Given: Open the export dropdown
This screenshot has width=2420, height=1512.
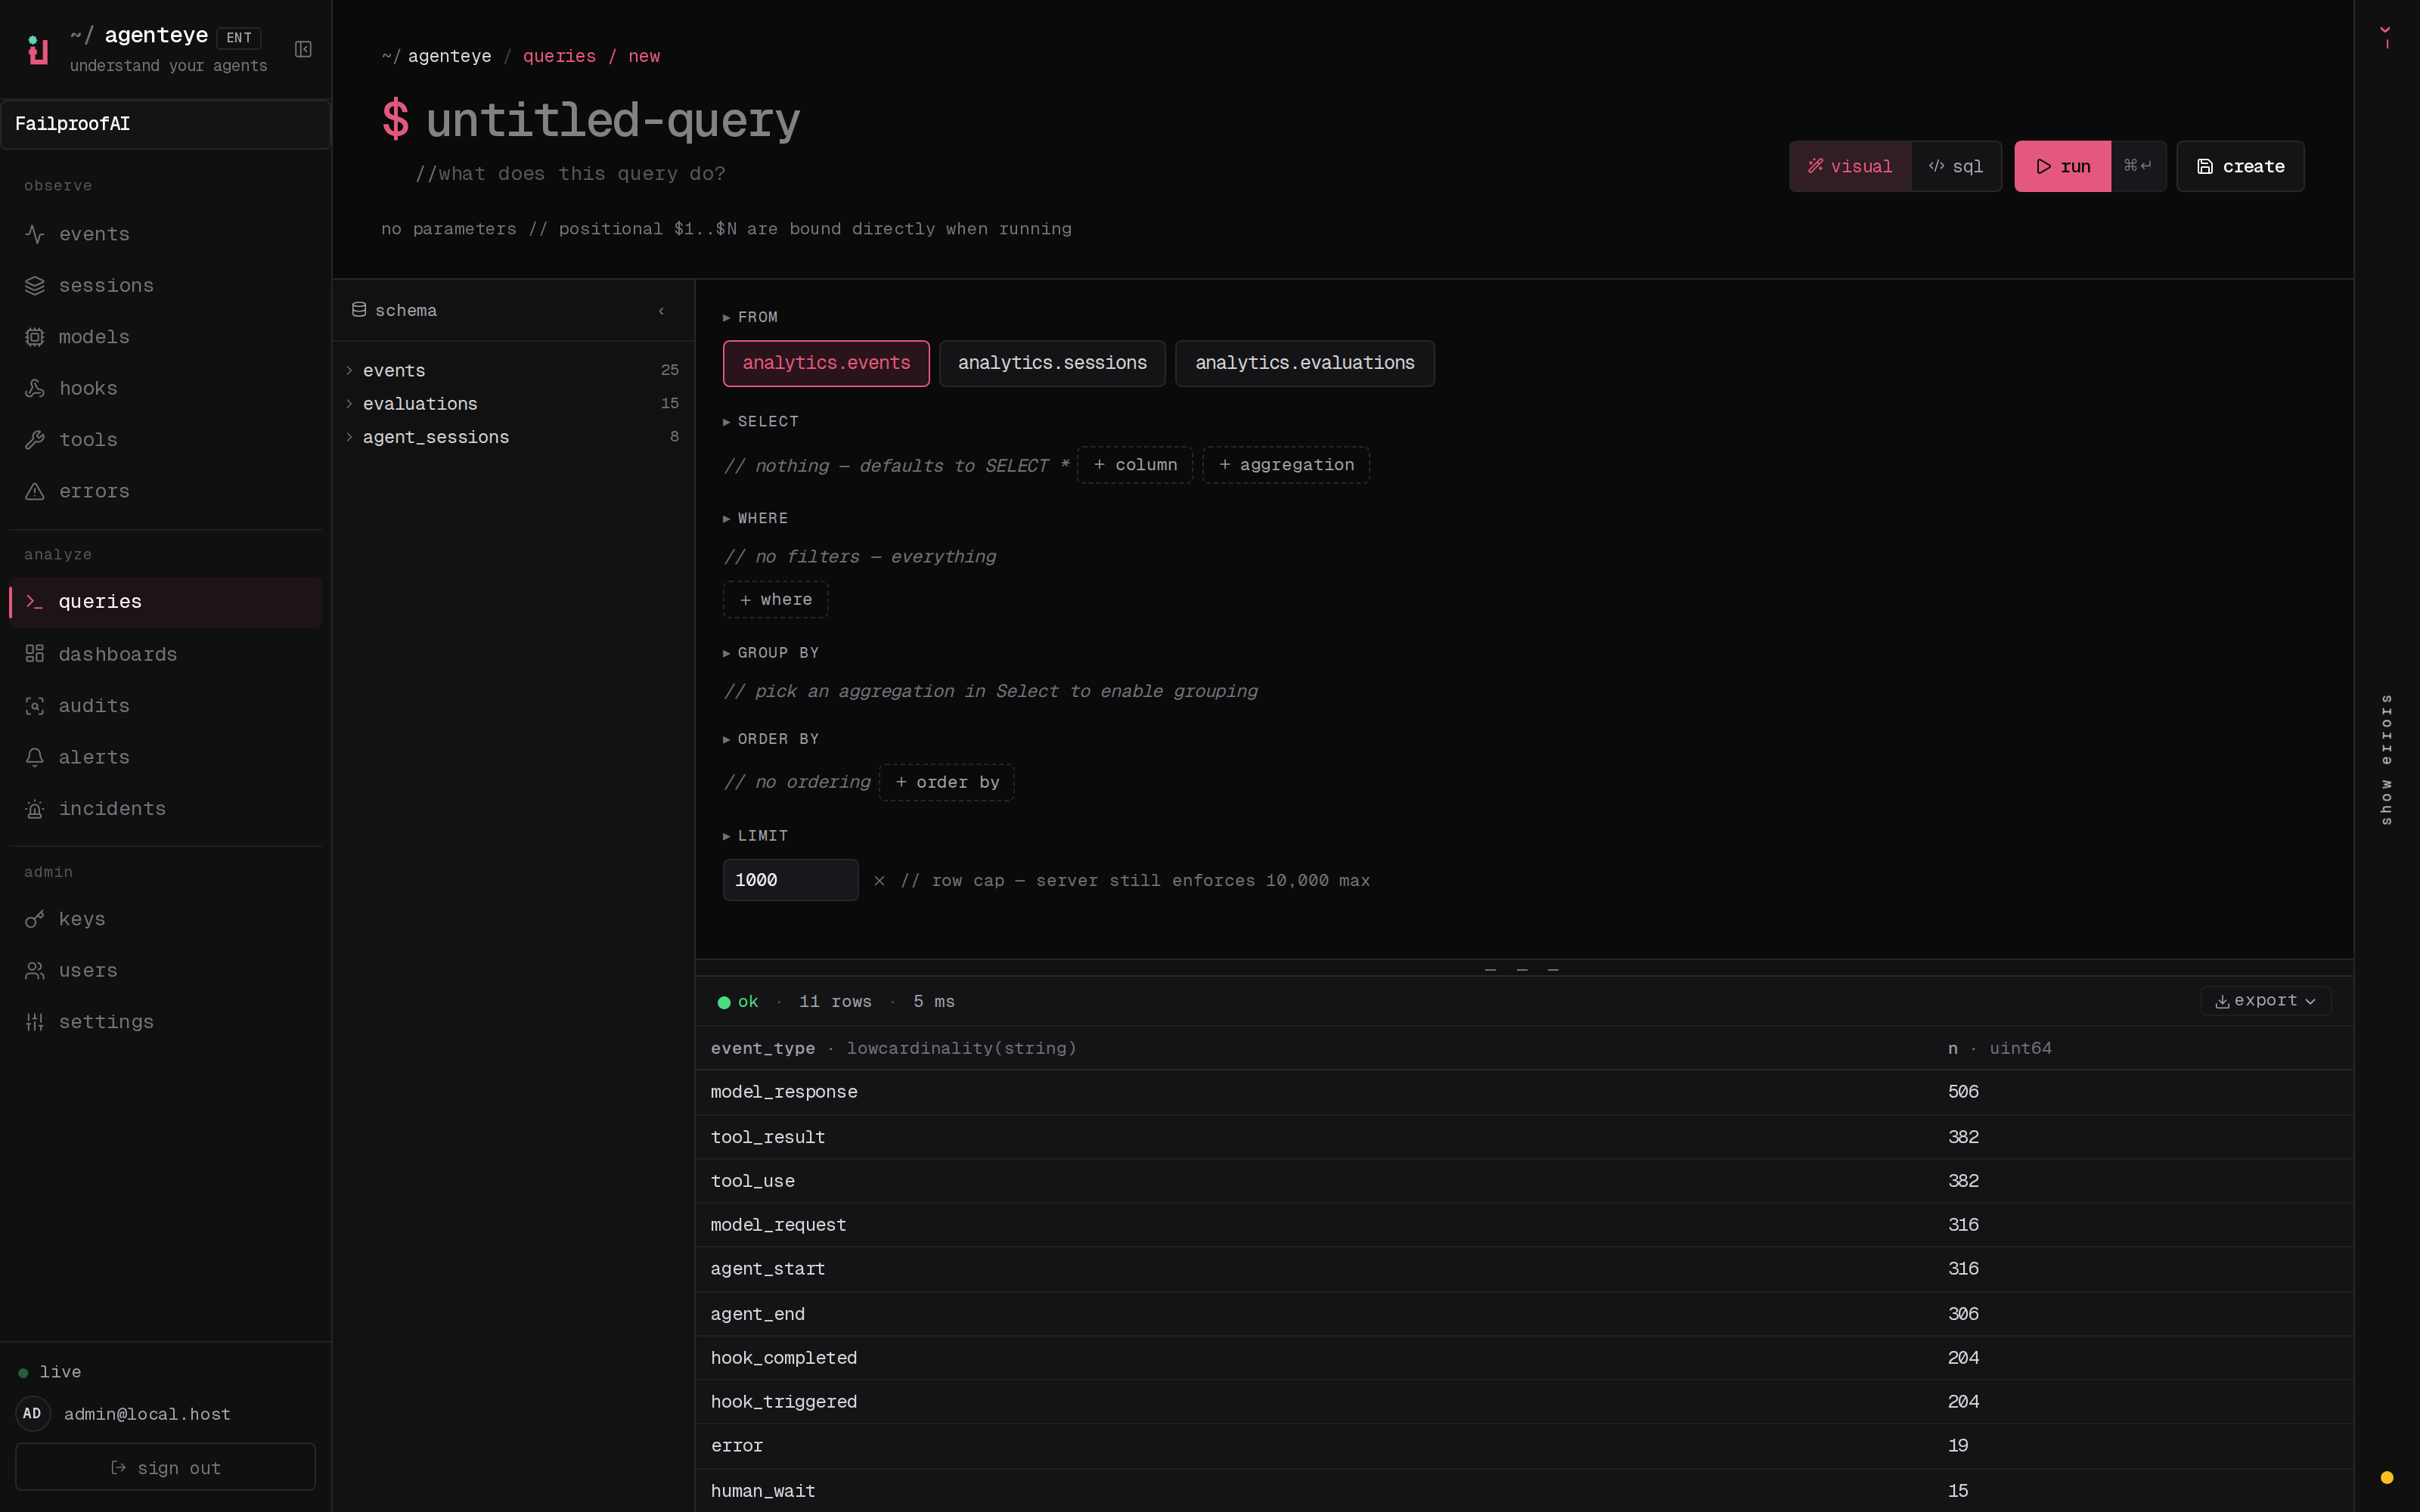Looking at the screenshot, I should pyautogui.click(x=2265, y=1001).
